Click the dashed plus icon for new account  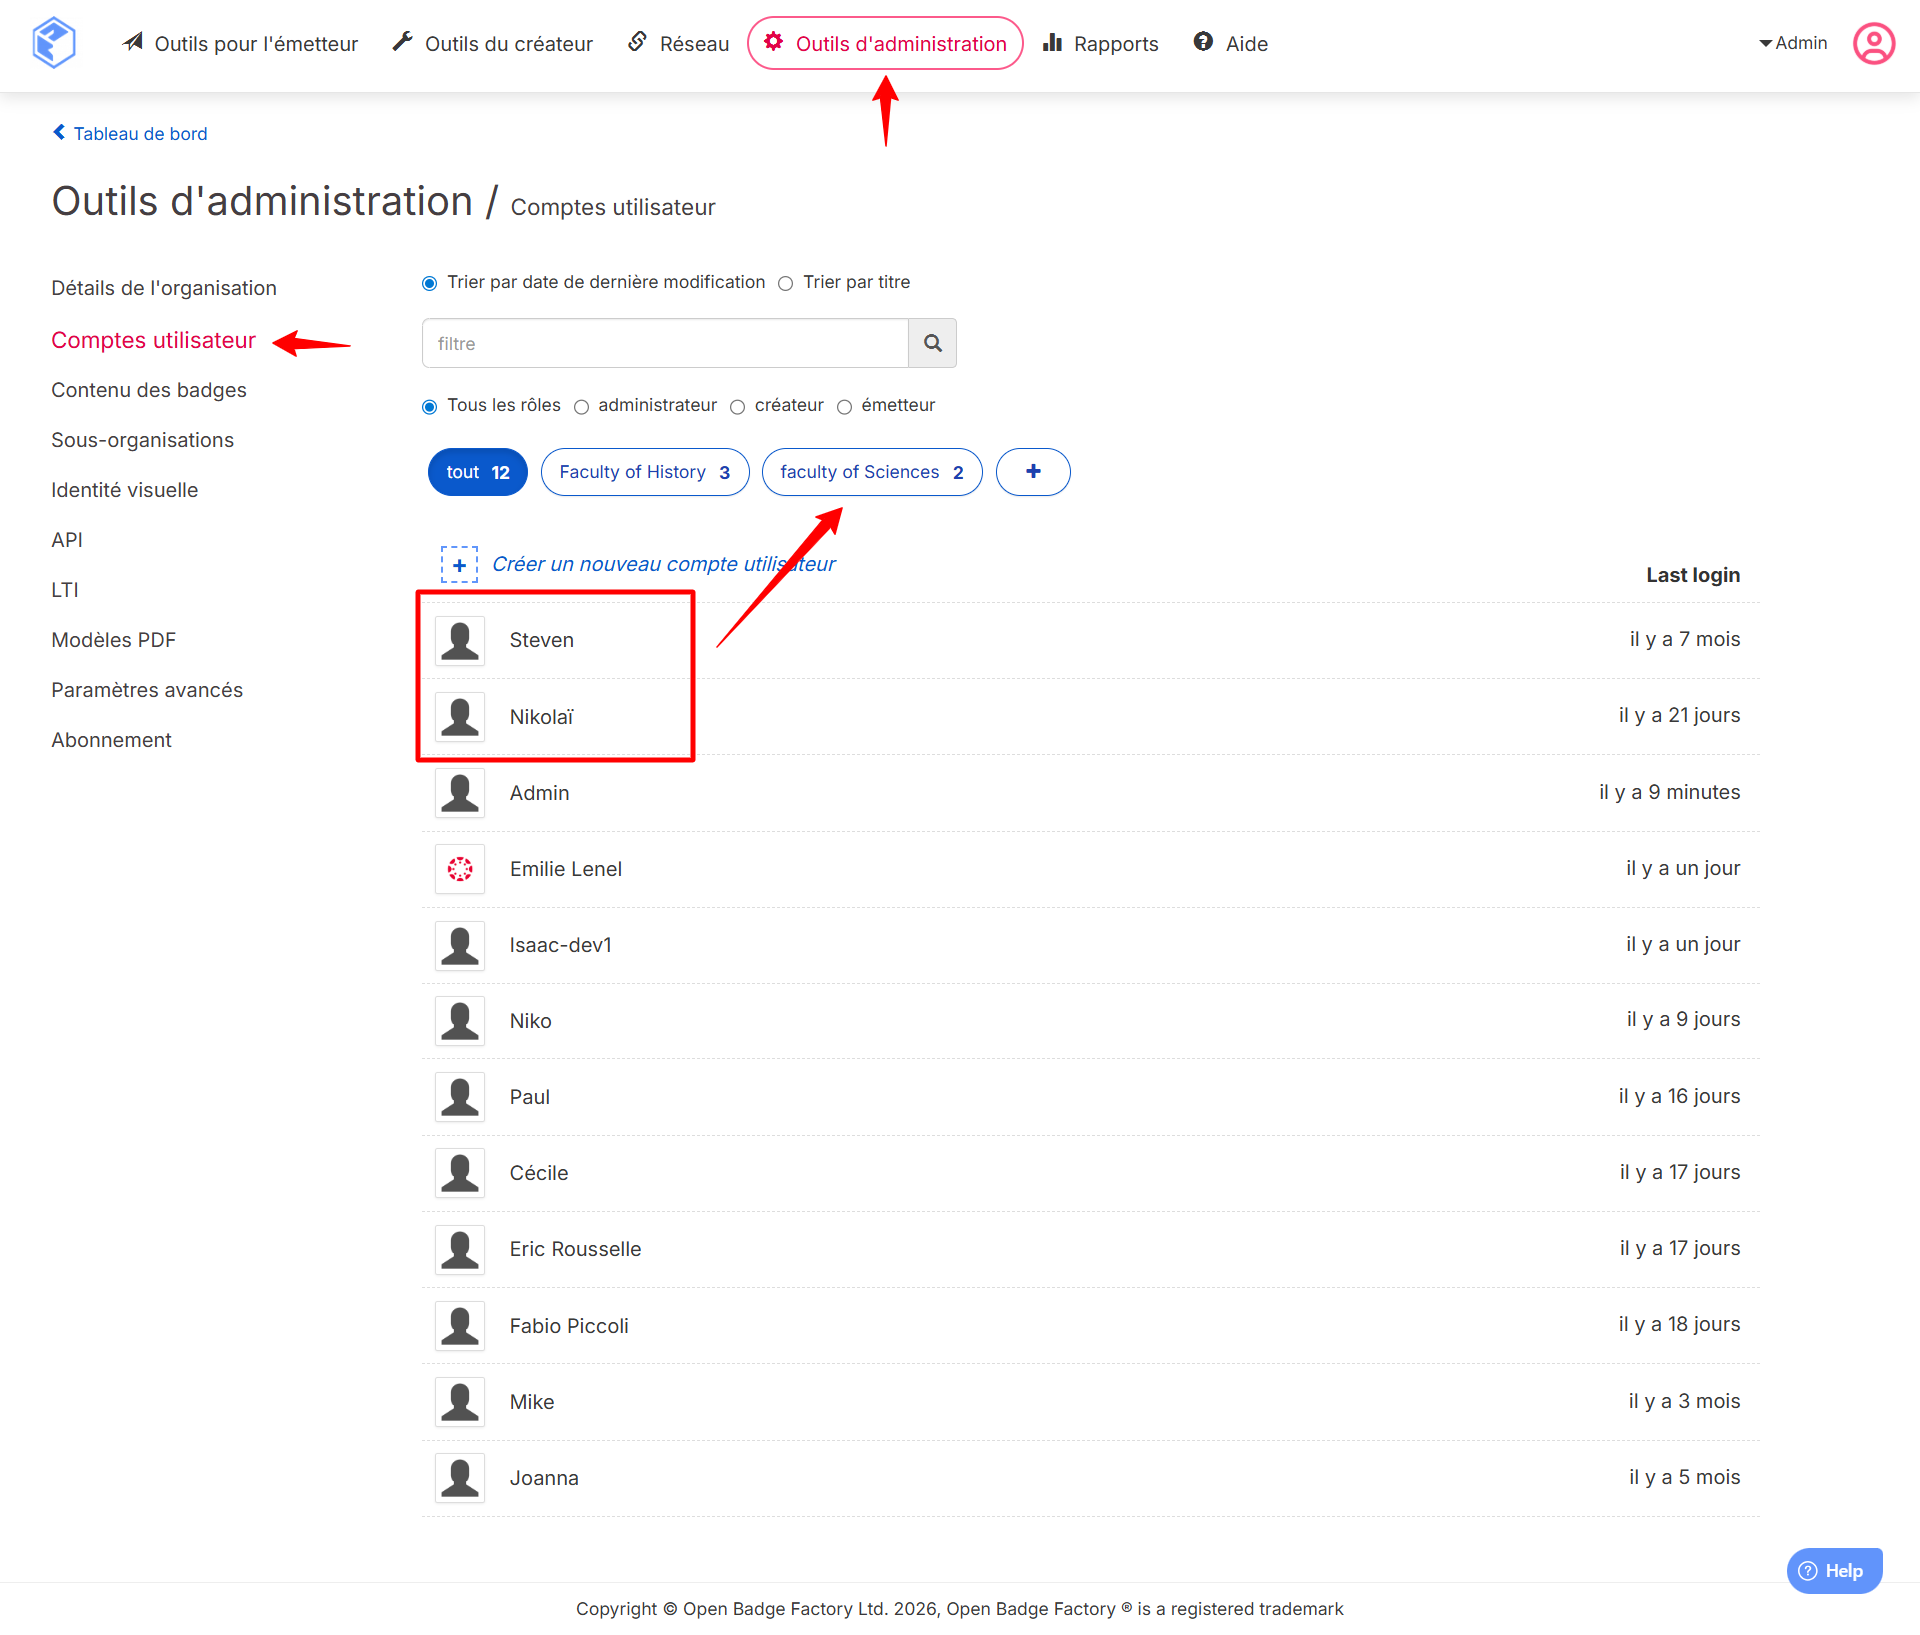point(459,564)
